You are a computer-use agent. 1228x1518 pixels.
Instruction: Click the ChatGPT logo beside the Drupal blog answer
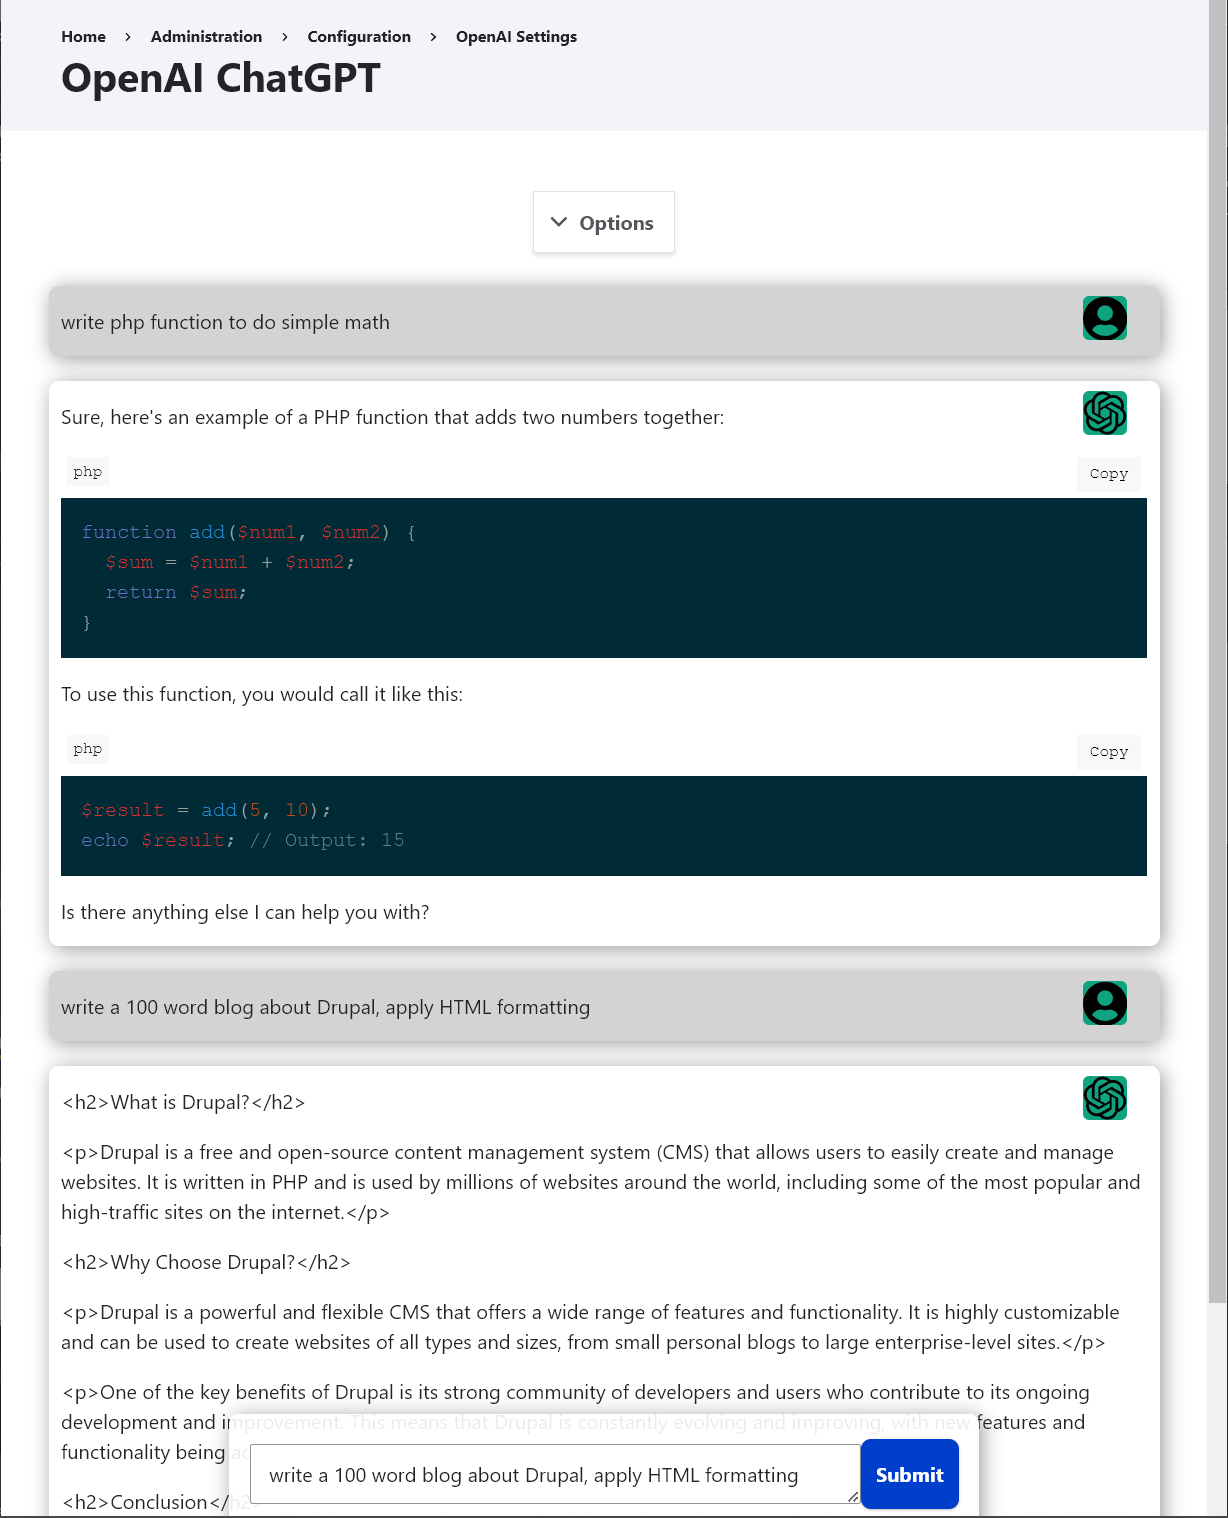[1105, 1098]
